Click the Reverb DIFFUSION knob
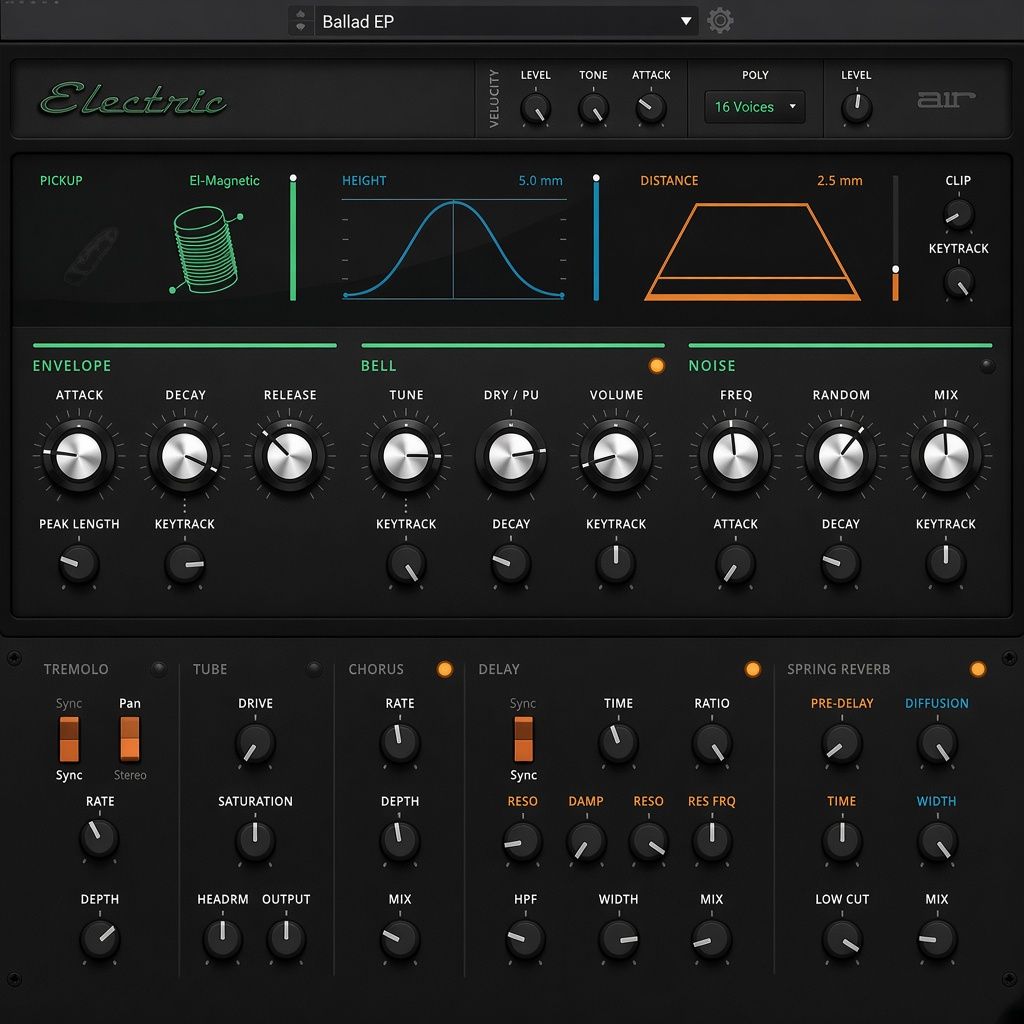Viewport: 1024px width, 1024px height. coord(937,743)
